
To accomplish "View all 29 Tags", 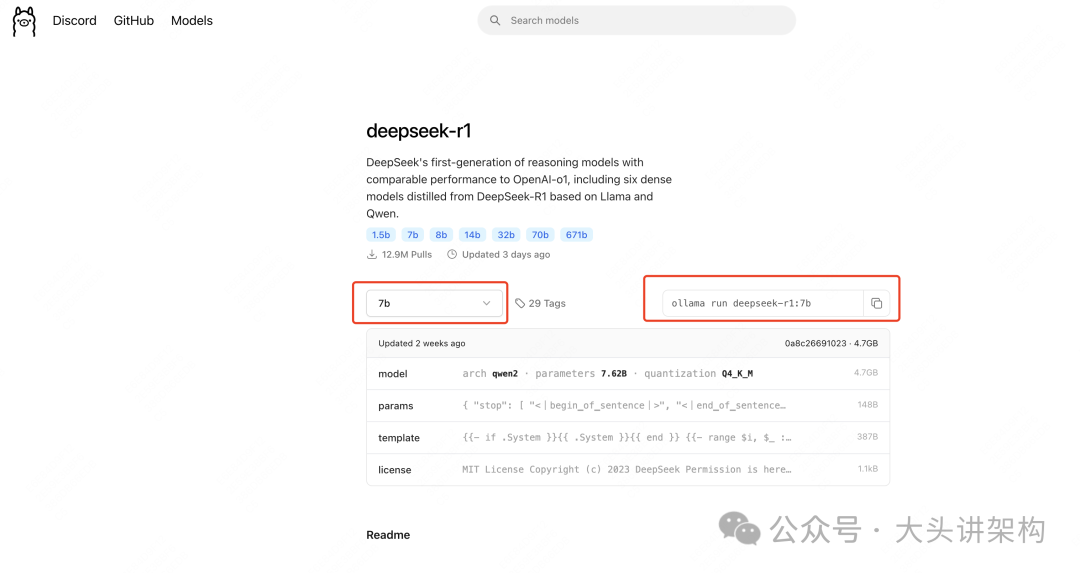I will click(547, 303).
